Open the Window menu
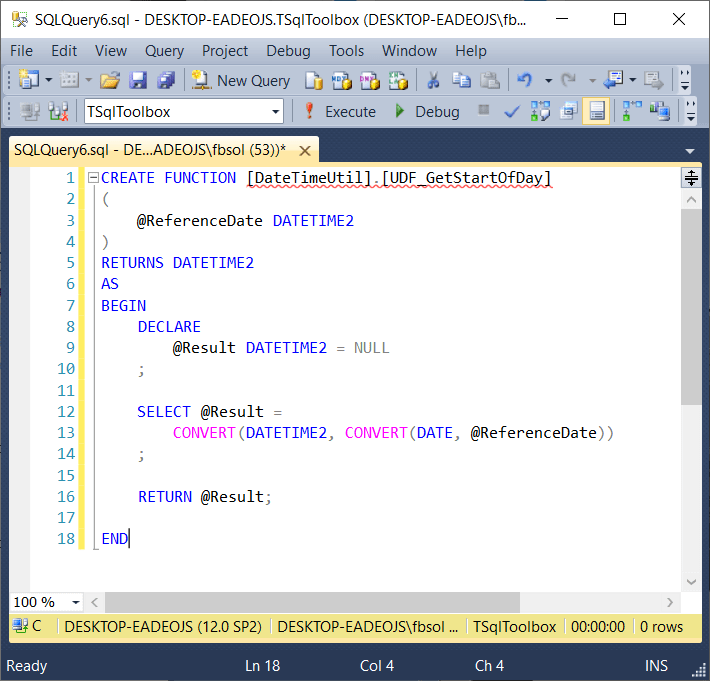The width and height of the screenshot is (710, 681). pos(409,51)
